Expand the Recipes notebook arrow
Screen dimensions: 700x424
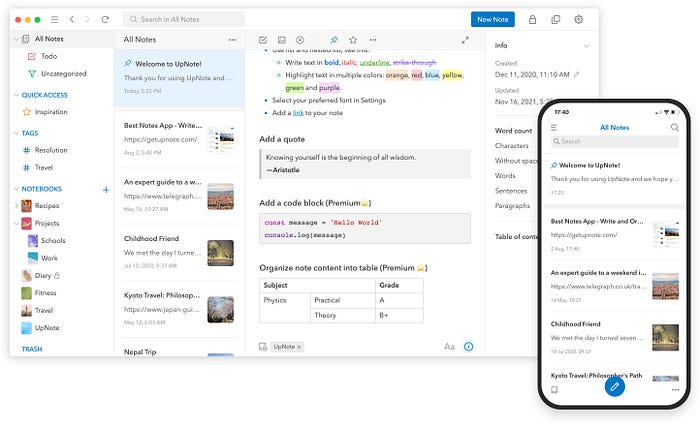pos(16,206)
